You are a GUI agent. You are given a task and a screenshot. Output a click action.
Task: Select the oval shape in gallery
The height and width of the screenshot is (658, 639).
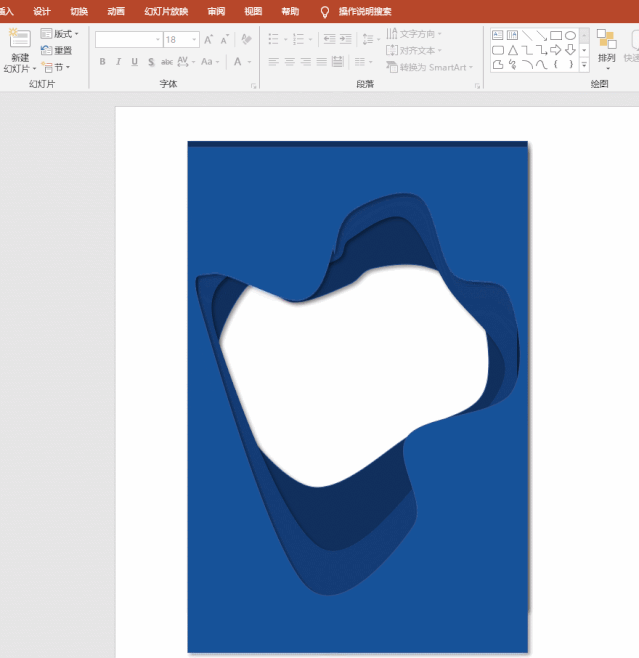570,35
